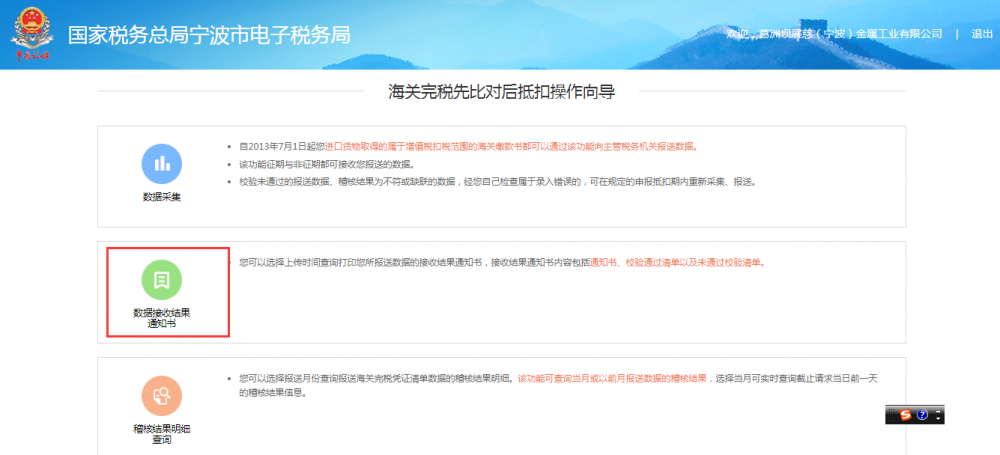Open the blue 数据采集 chart icon

click(162, 164)
